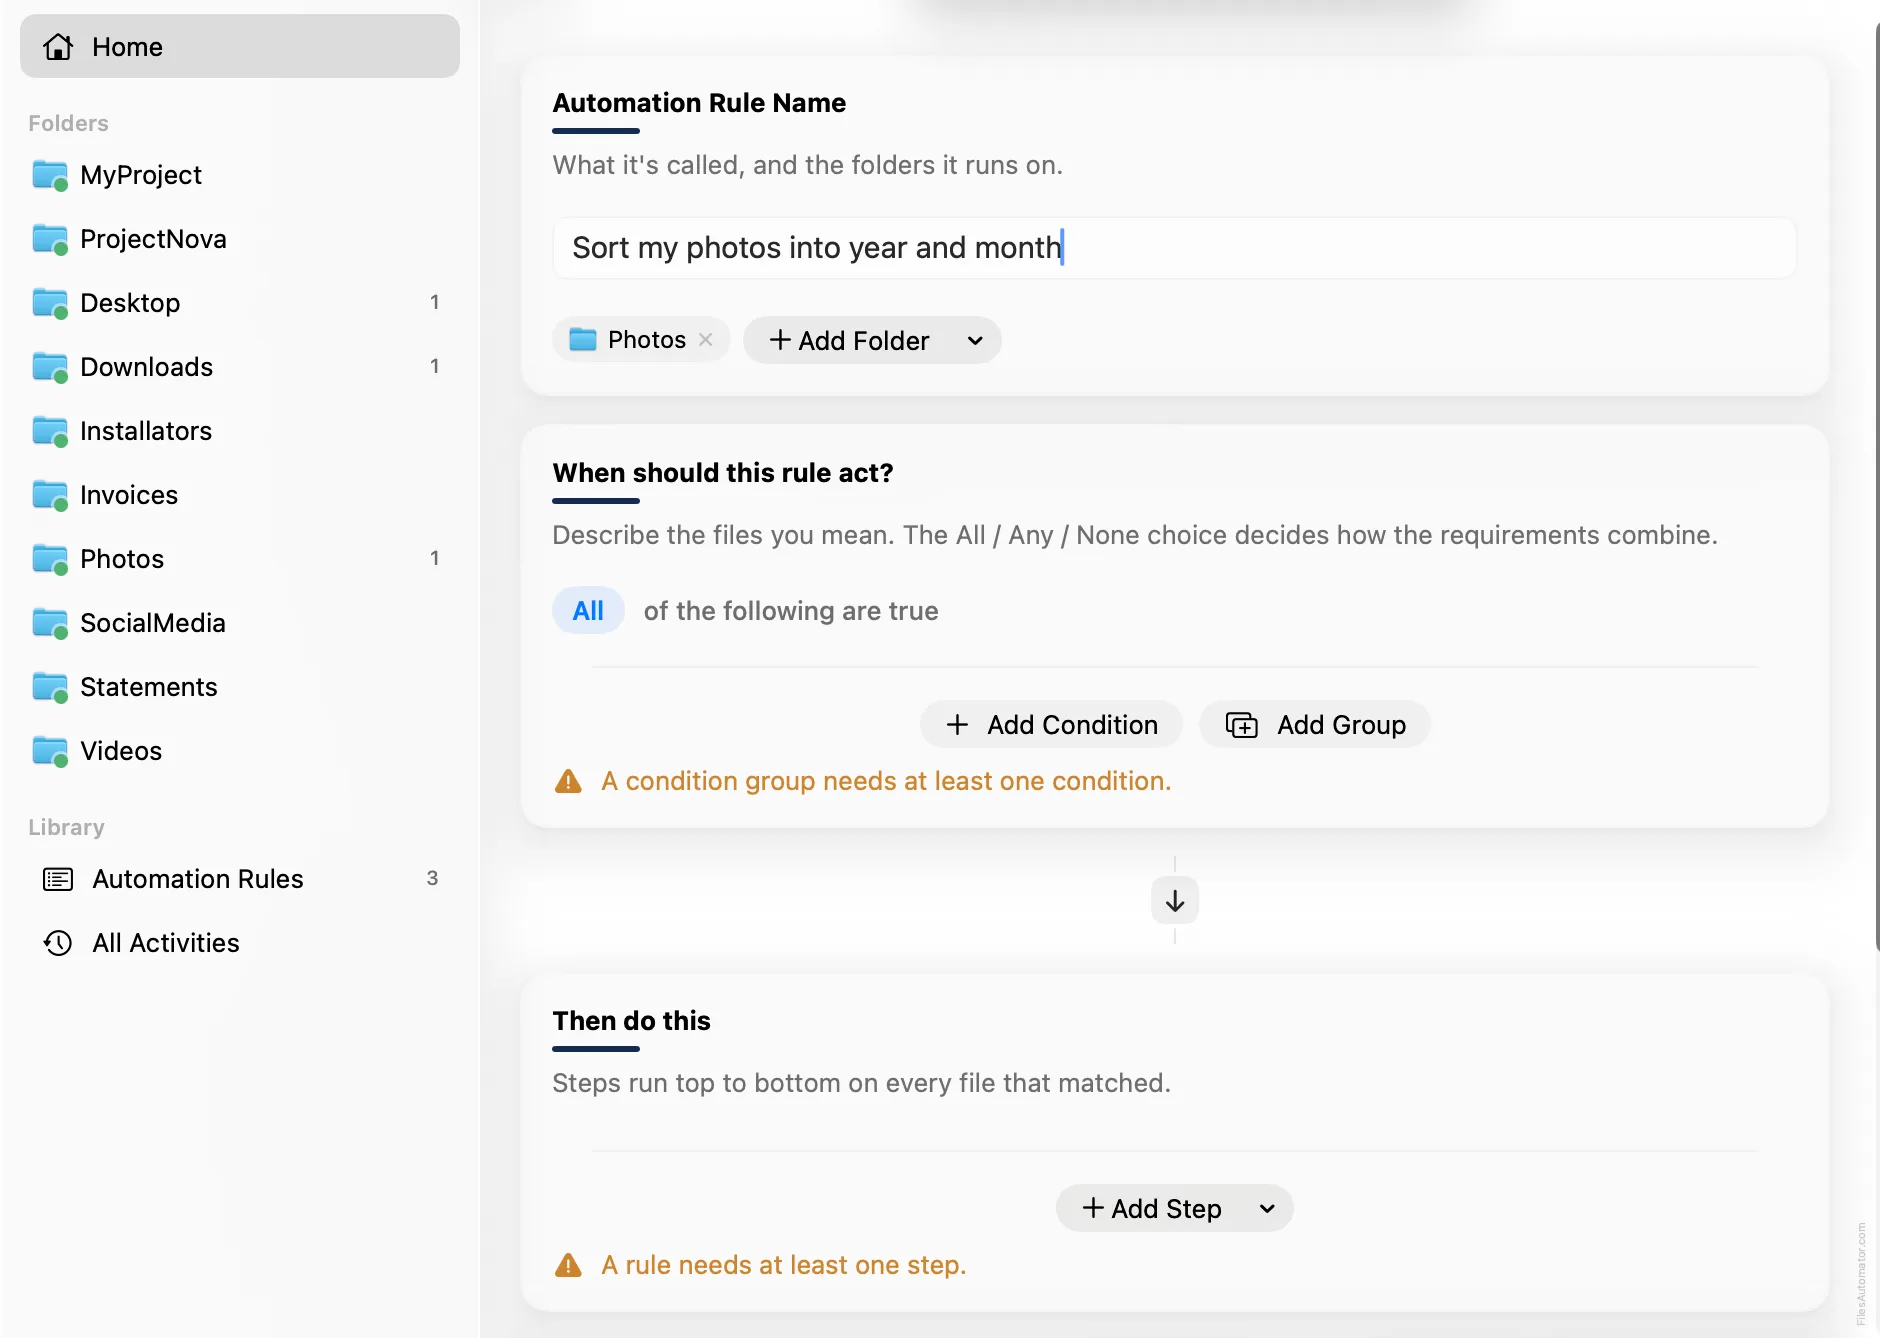Select Installators in the folder list
The width and height of the screenshot is (1880, 1338).
click(240, 431)
